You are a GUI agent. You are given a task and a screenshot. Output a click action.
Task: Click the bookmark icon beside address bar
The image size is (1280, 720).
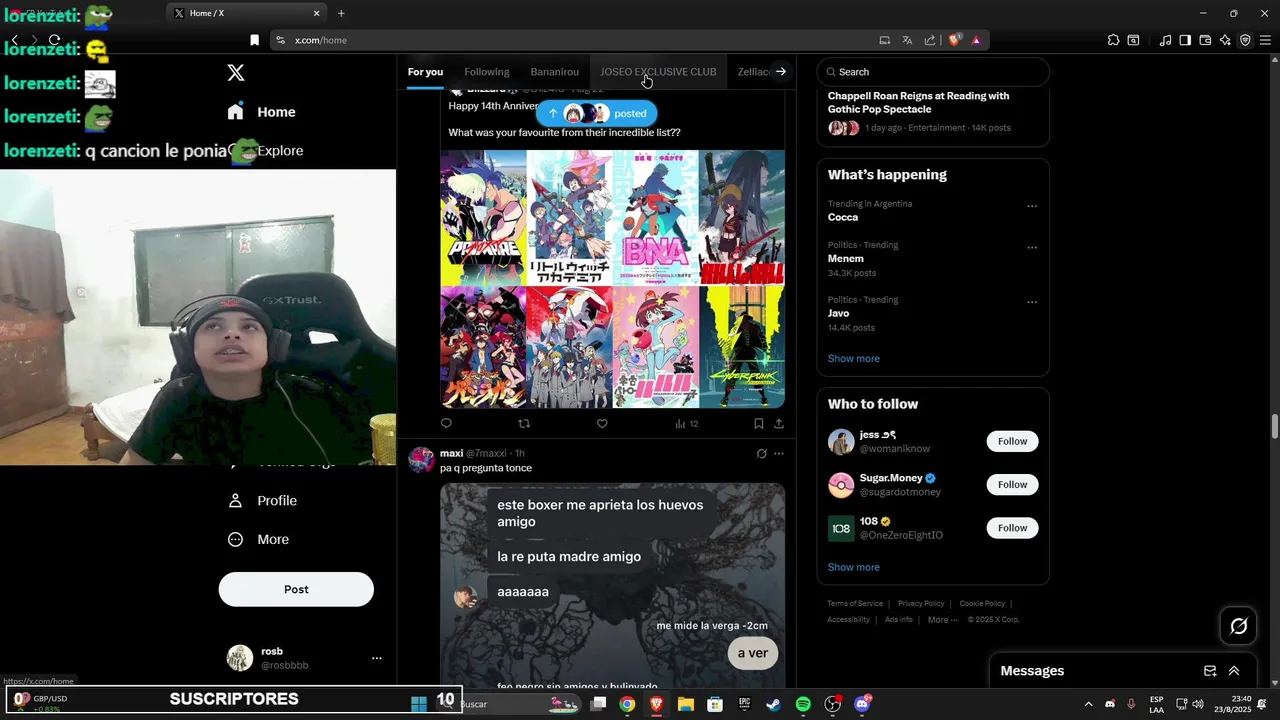[x=254, y=40]
